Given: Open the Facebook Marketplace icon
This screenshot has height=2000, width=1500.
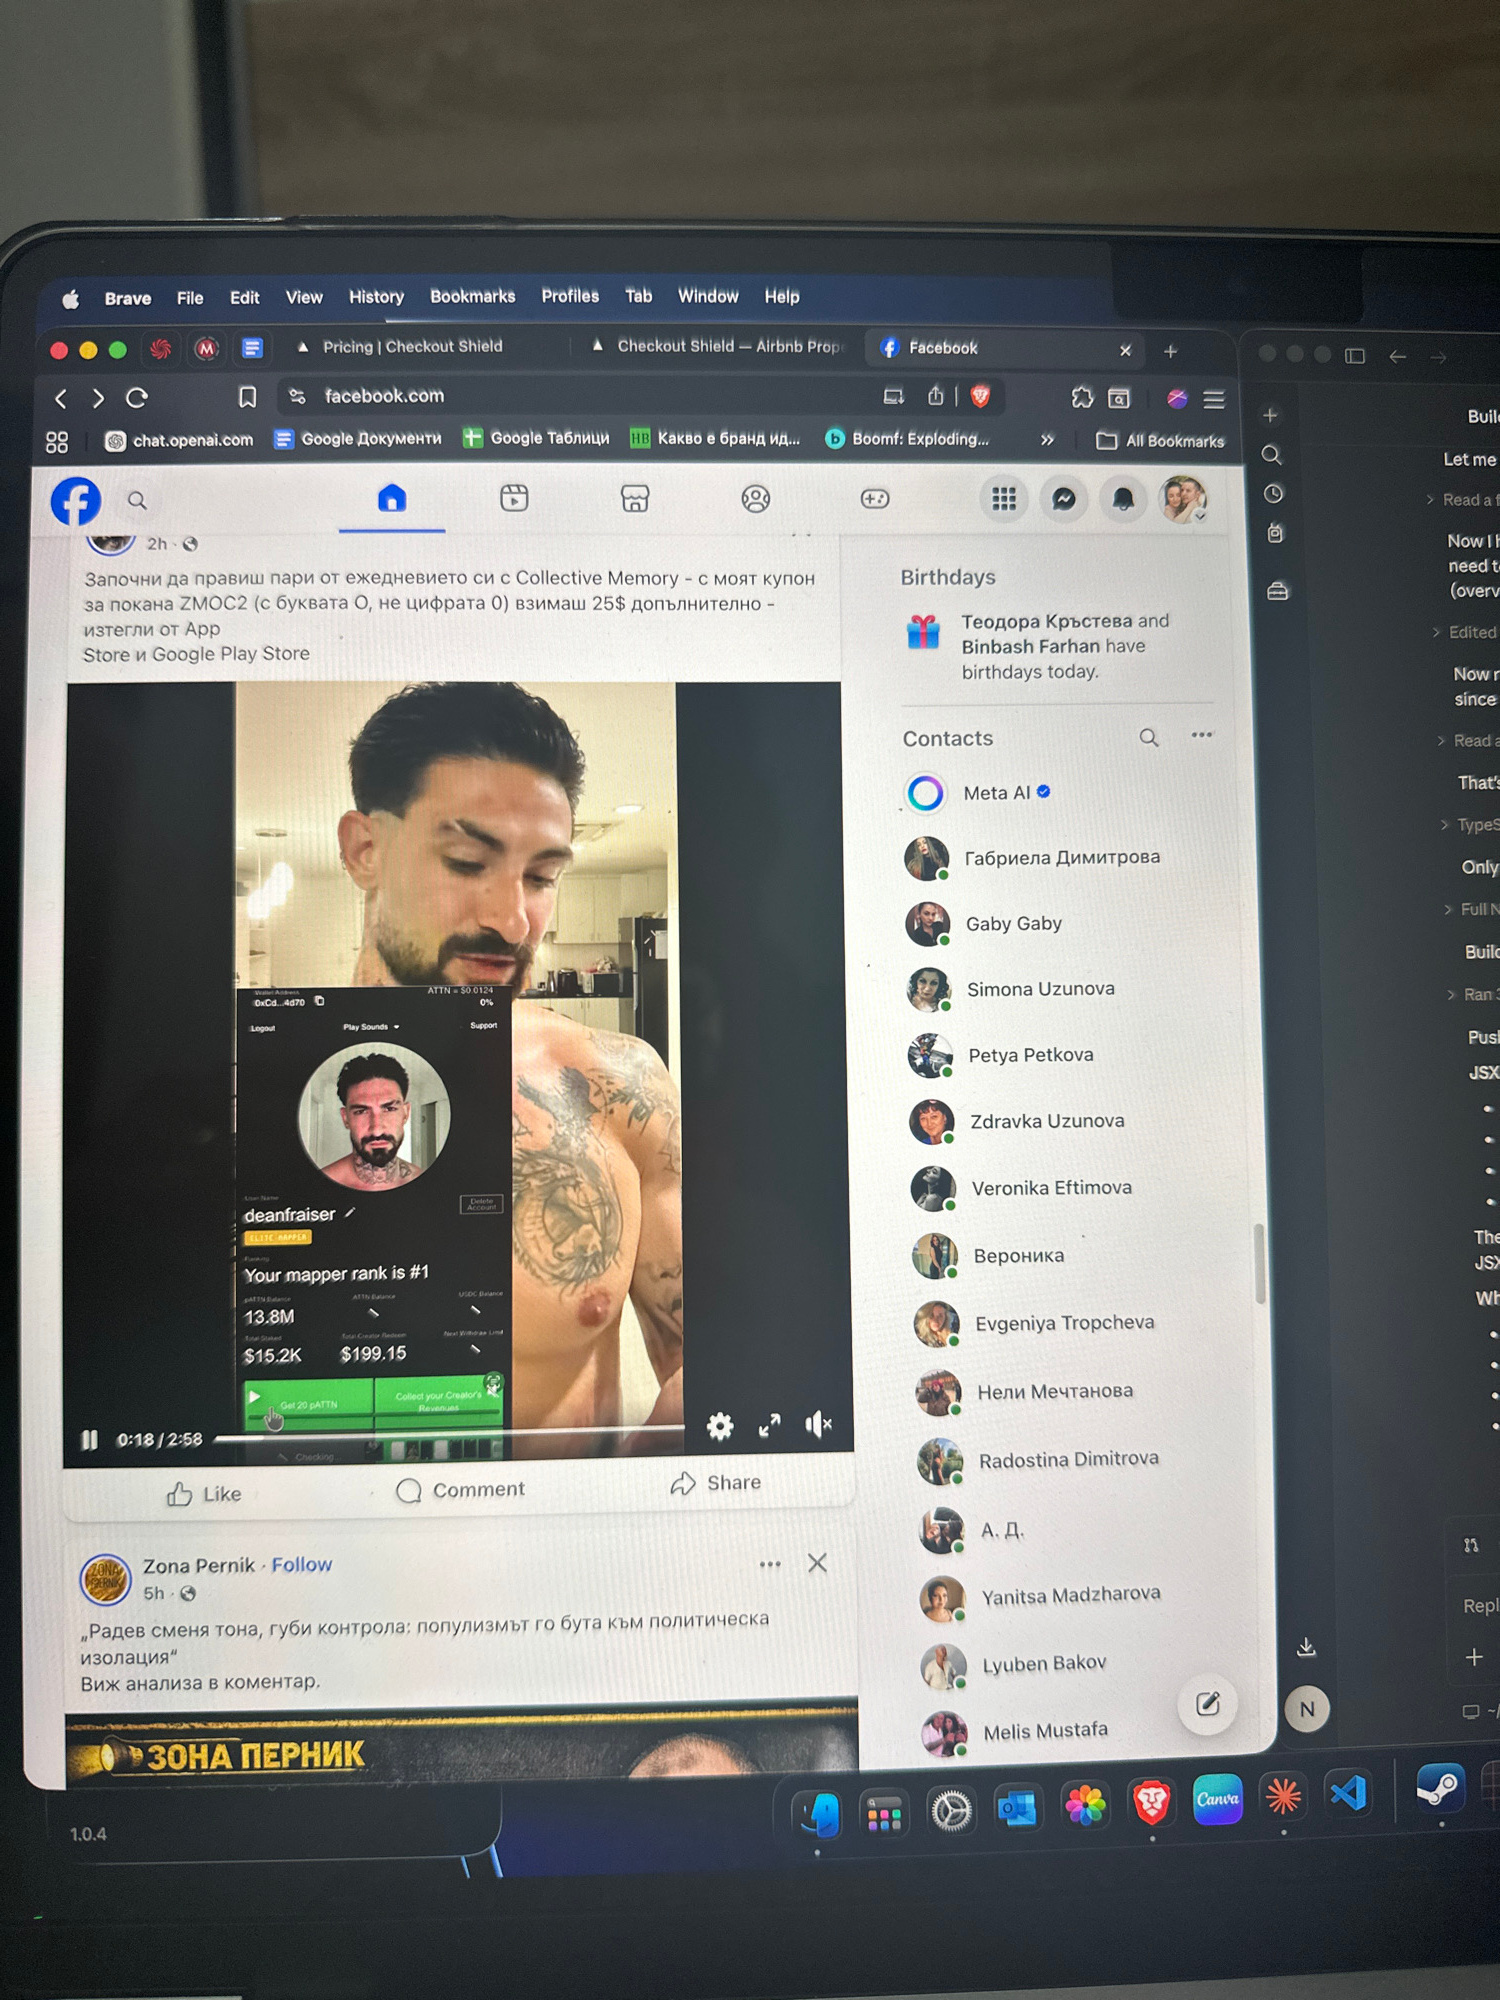Looking at the screenshot, I should (x=635, y=498).
